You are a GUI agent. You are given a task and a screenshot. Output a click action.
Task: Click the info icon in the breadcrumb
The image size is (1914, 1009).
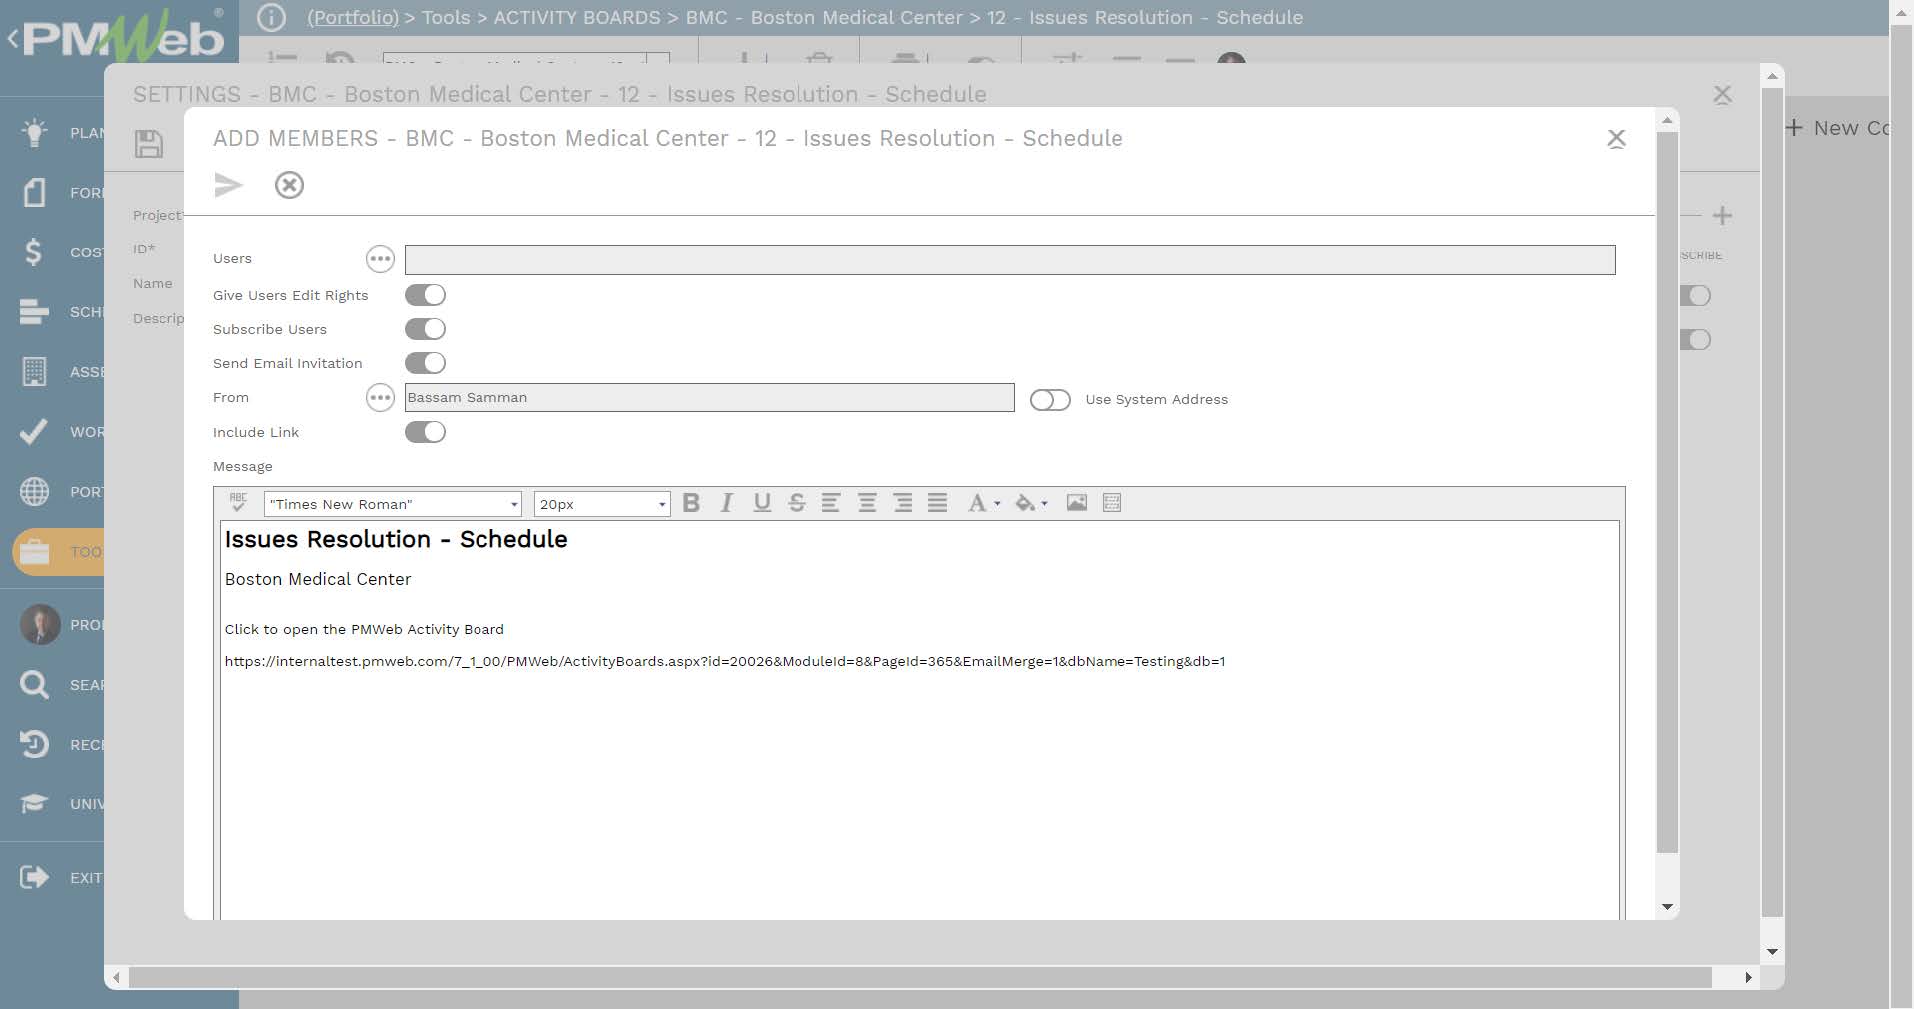(x=272, y=17)
